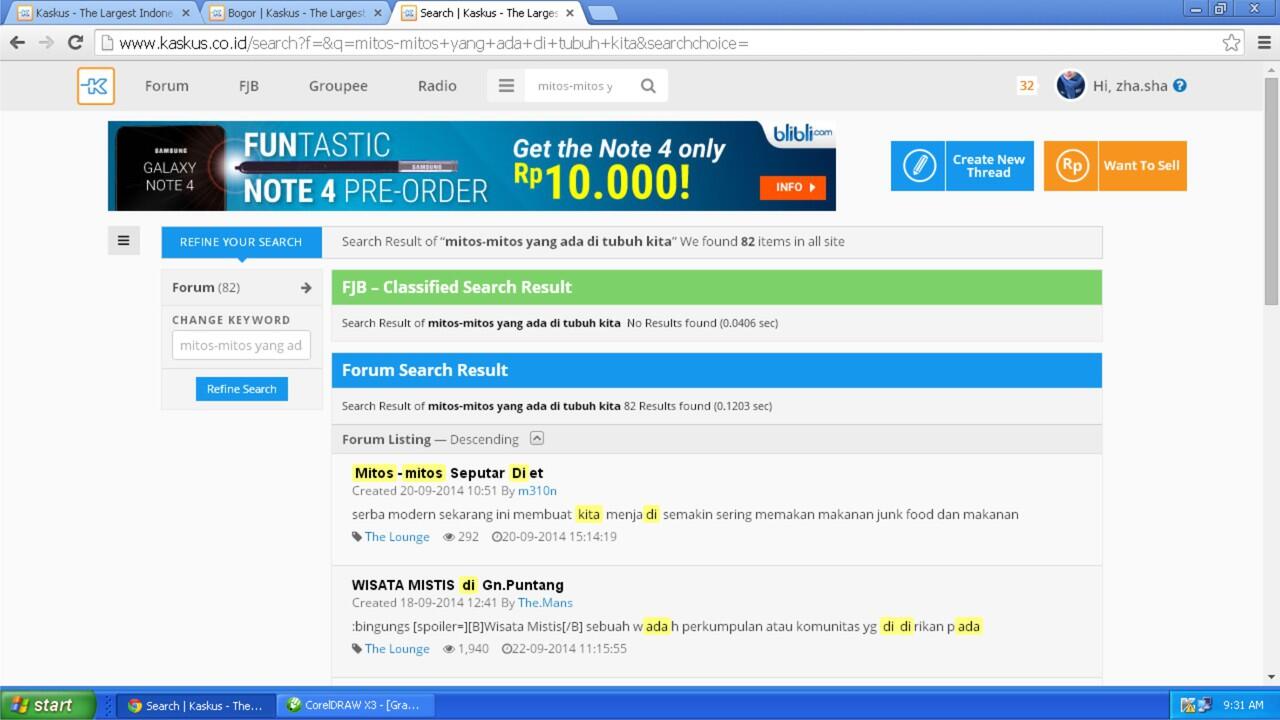This screenshot has height=720, width=1280.
Task: Click the browser forward arrow
Action: (46, 42)
